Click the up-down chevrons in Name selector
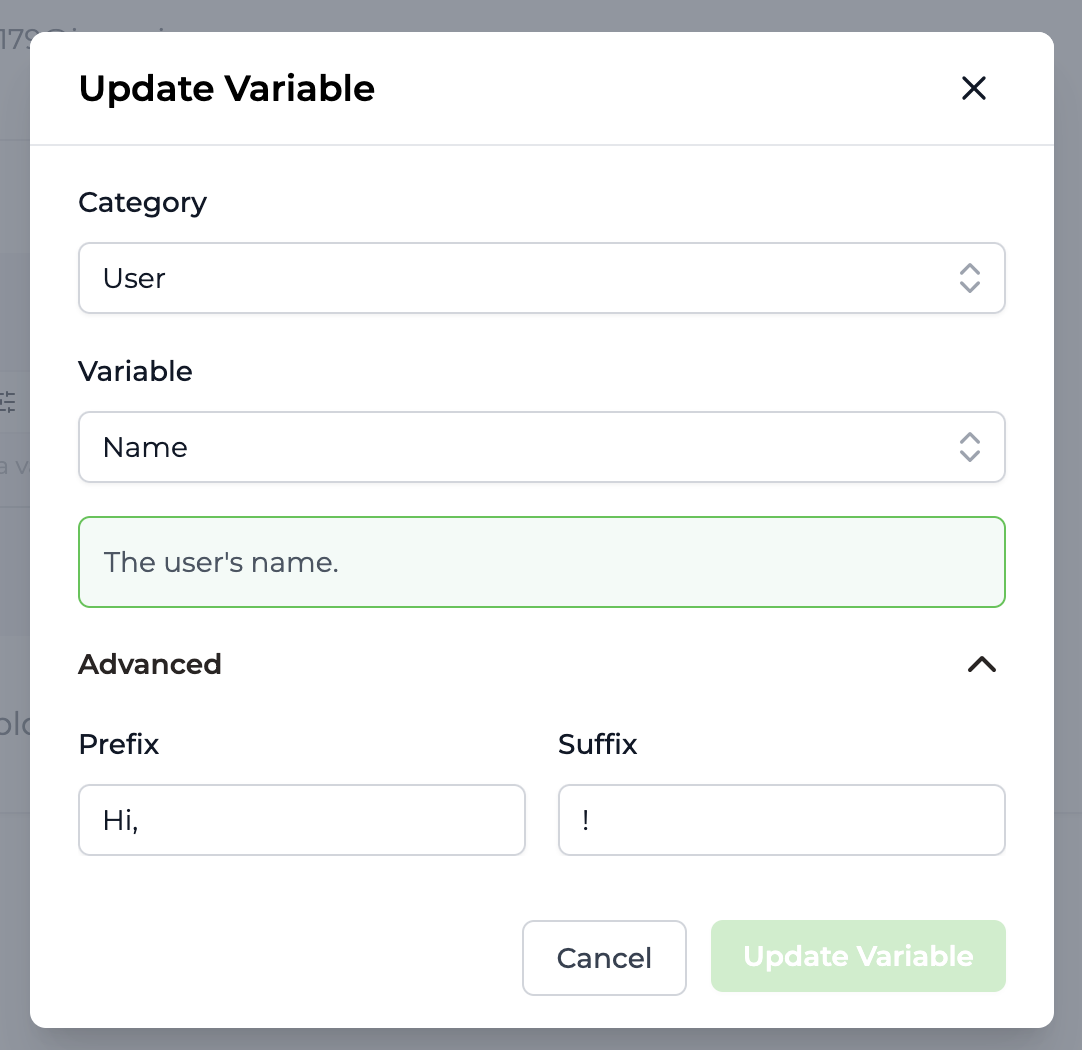1082x1050 pixels. coord(970,447)
